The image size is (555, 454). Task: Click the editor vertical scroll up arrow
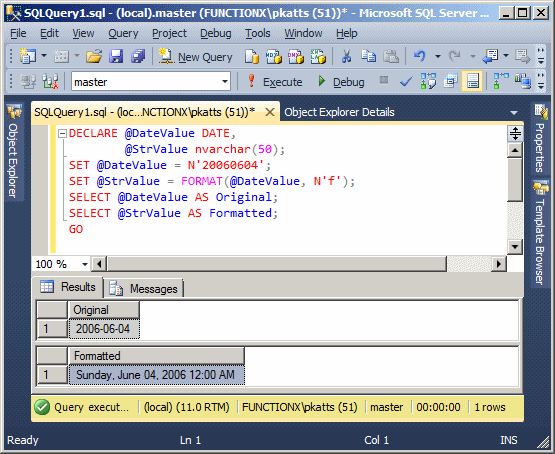tap(515, 150)
